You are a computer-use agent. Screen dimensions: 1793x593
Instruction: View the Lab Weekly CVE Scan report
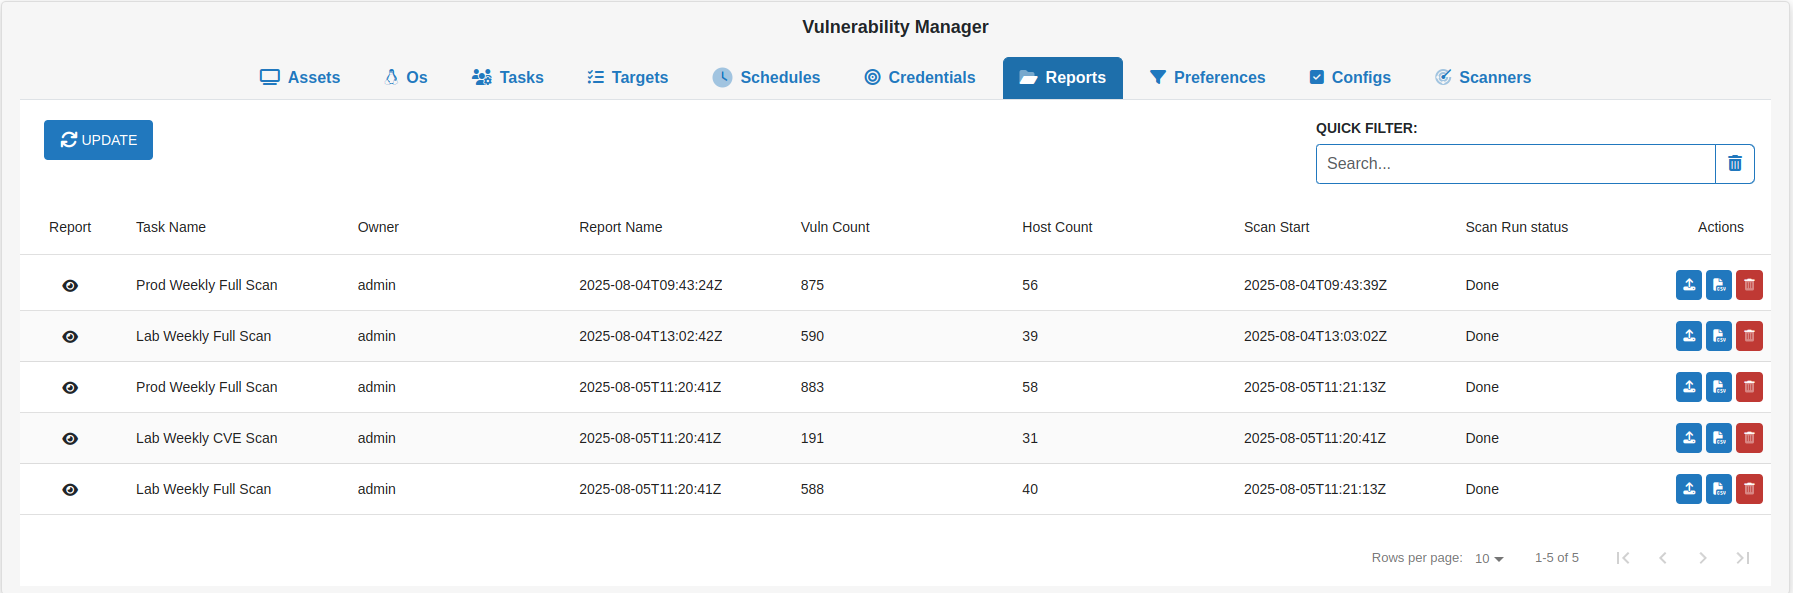70,439
